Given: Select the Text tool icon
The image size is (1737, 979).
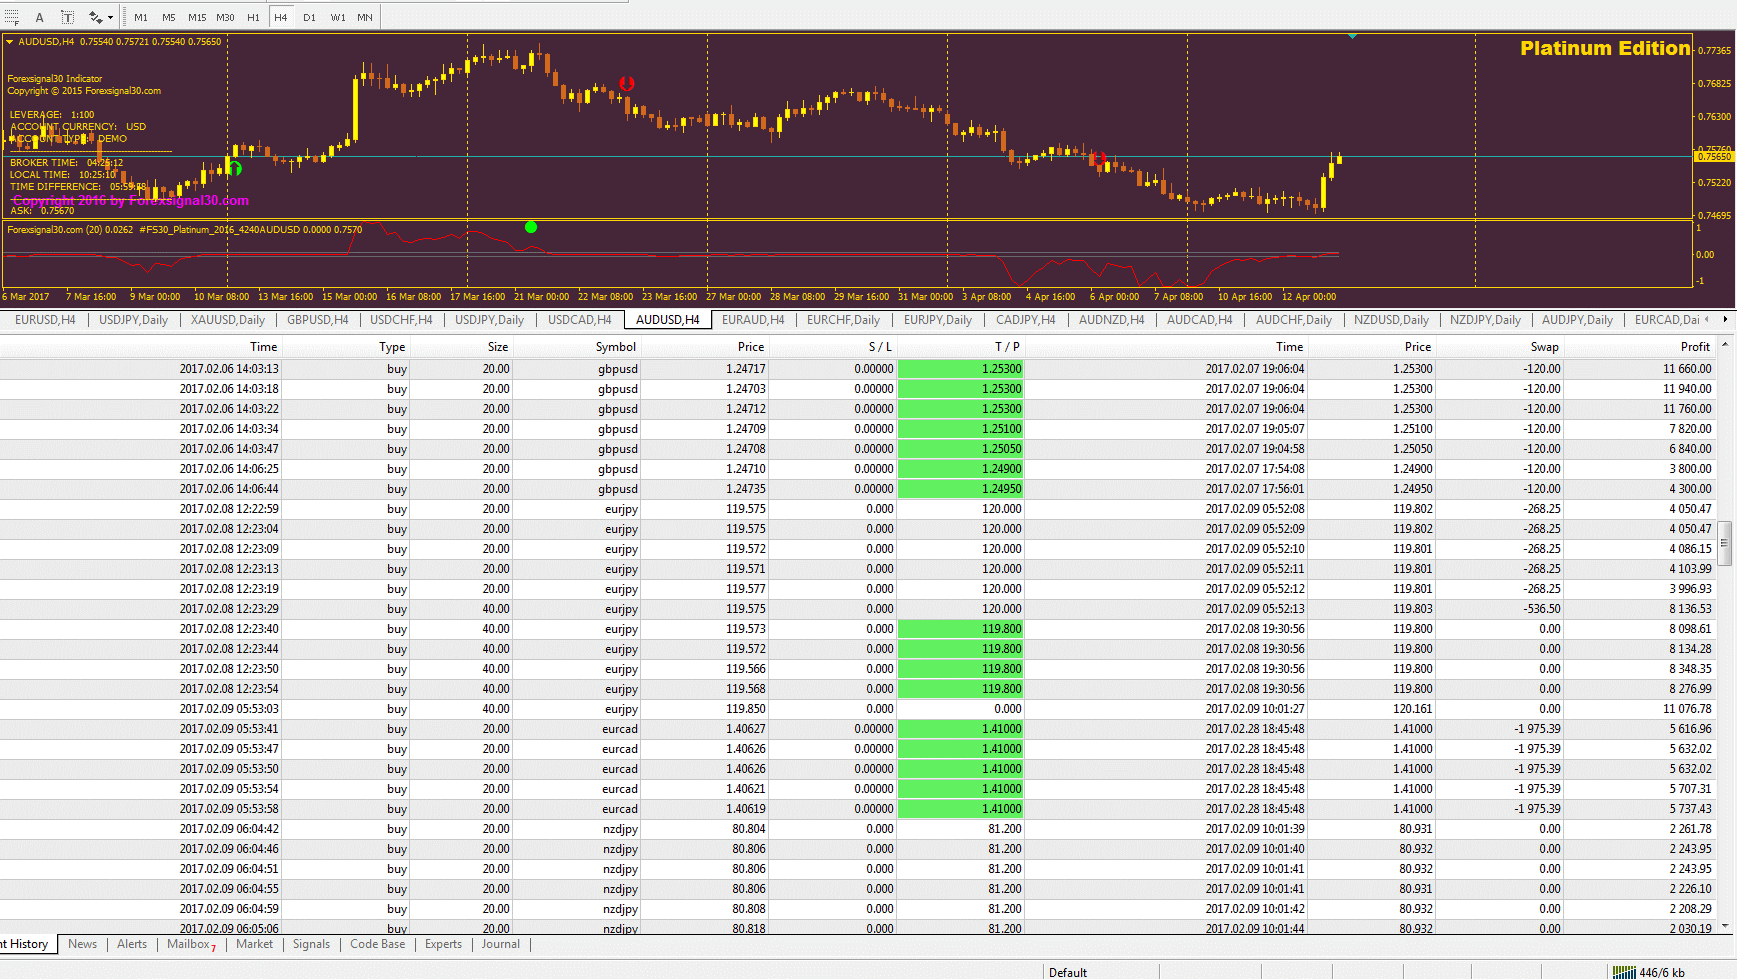Looking at the screenshot, I should pos(40,17).
